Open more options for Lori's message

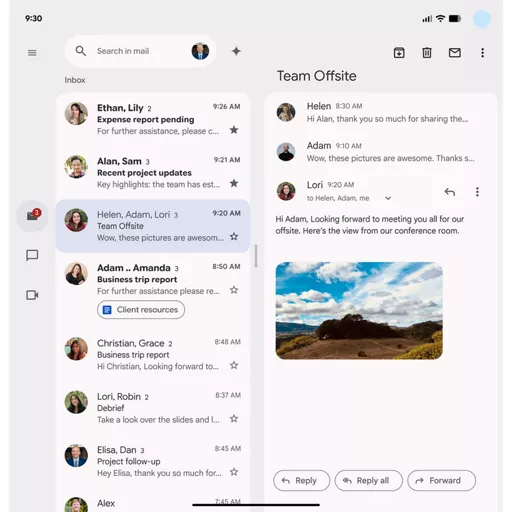pos(477,192)
